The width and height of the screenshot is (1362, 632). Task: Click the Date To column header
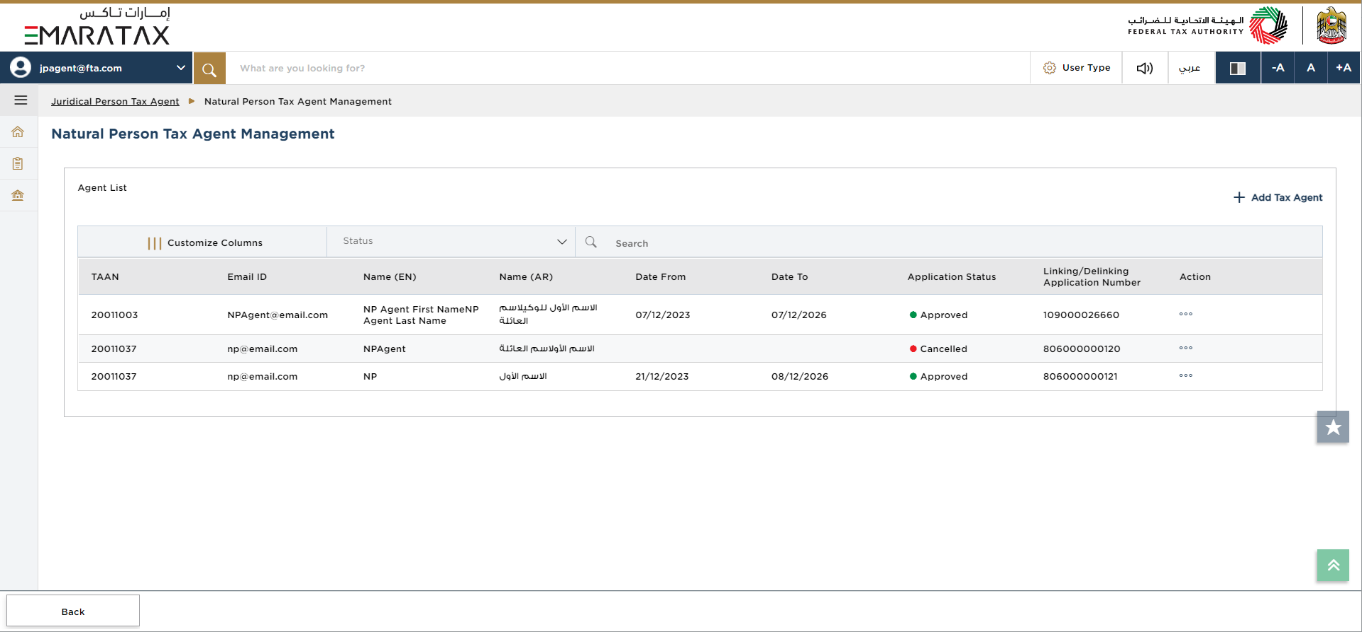pyautogui.click(x=790, y=277)
